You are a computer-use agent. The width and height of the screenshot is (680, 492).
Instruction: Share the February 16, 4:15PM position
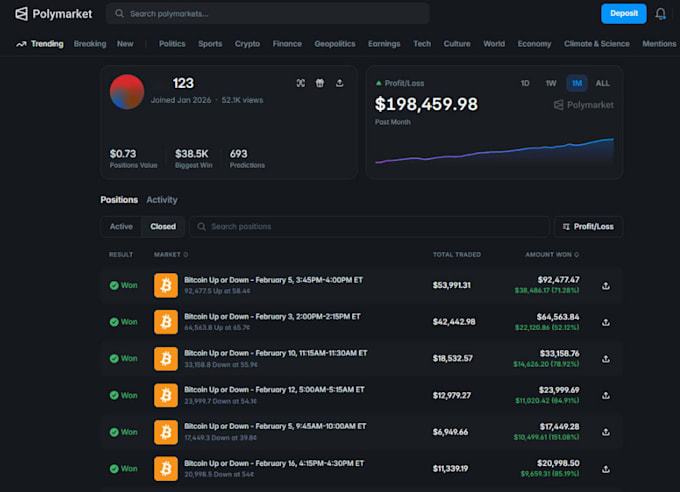(x=606, y=469)
